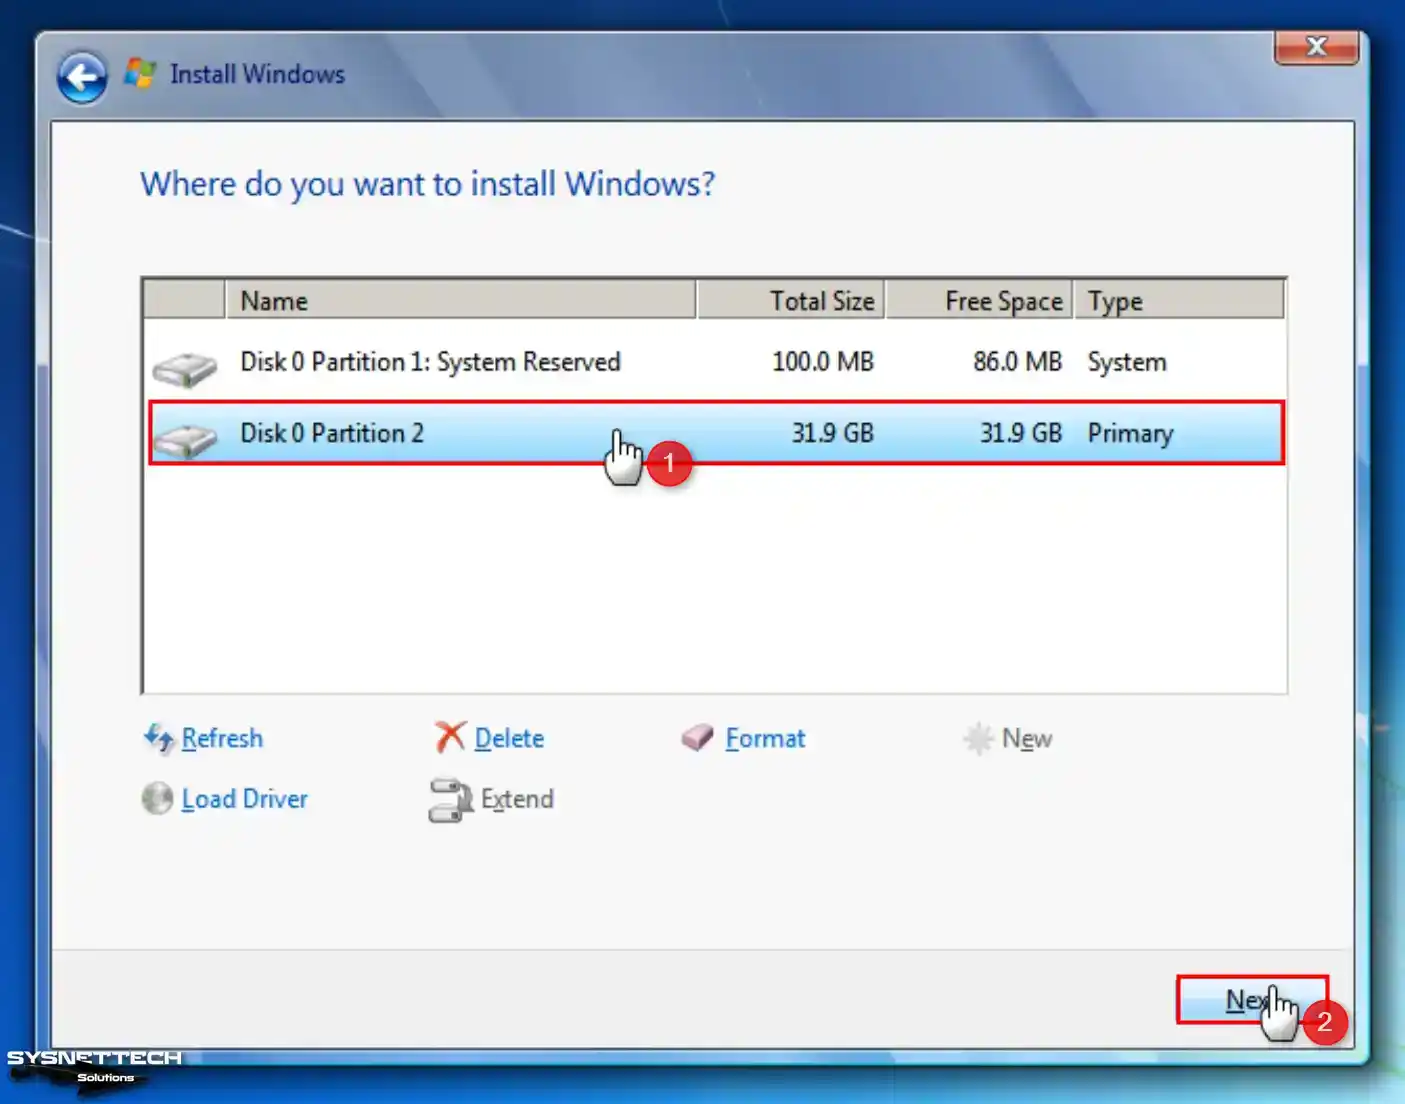This screenshot has width=1405, height=1104.
Task: Click drive icon of System Reserved partition
Action: coord(185,368)
